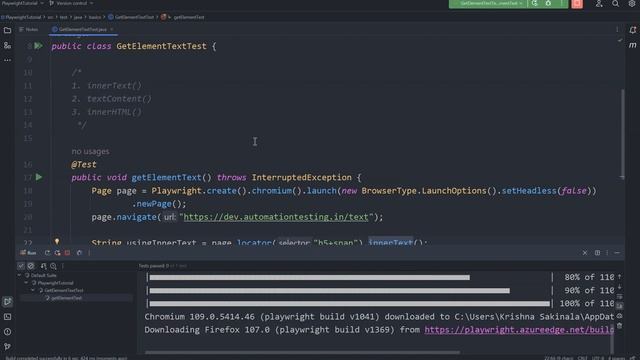
Task: Toggle Show Passed tests checkmark
Action: click(x=21, y=266)
